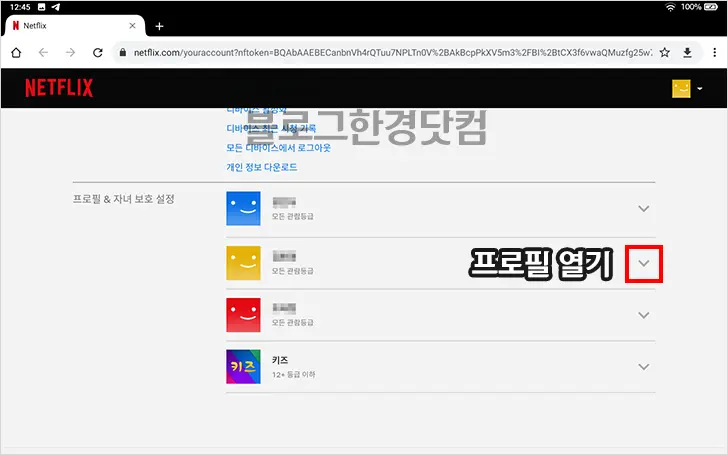Tap the image notification icon in status bar

[41, 7]
